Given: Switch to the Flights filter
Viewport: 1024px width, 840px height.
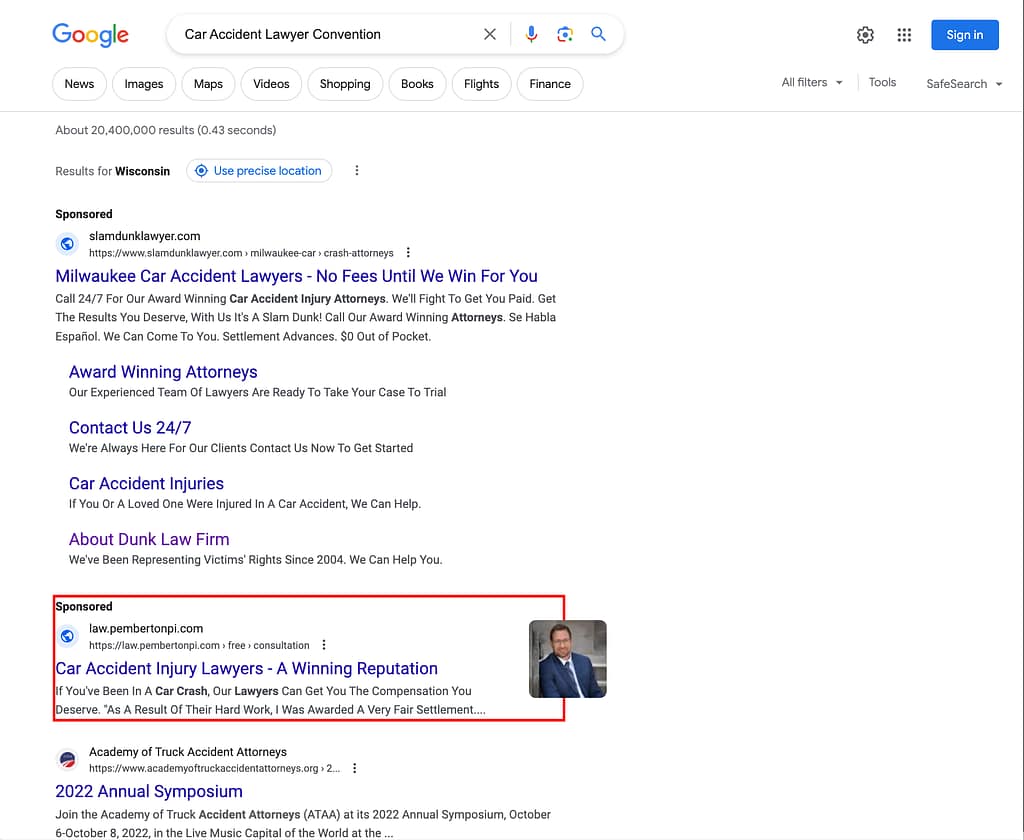Looking at the screenshot, I should (x=481, y=84).
